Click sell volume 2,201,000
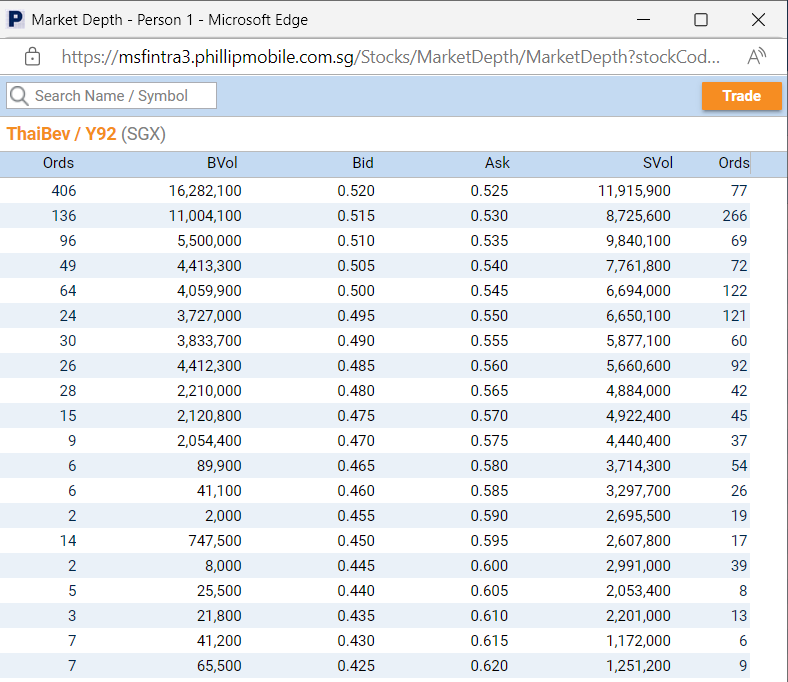 (638, 616)
